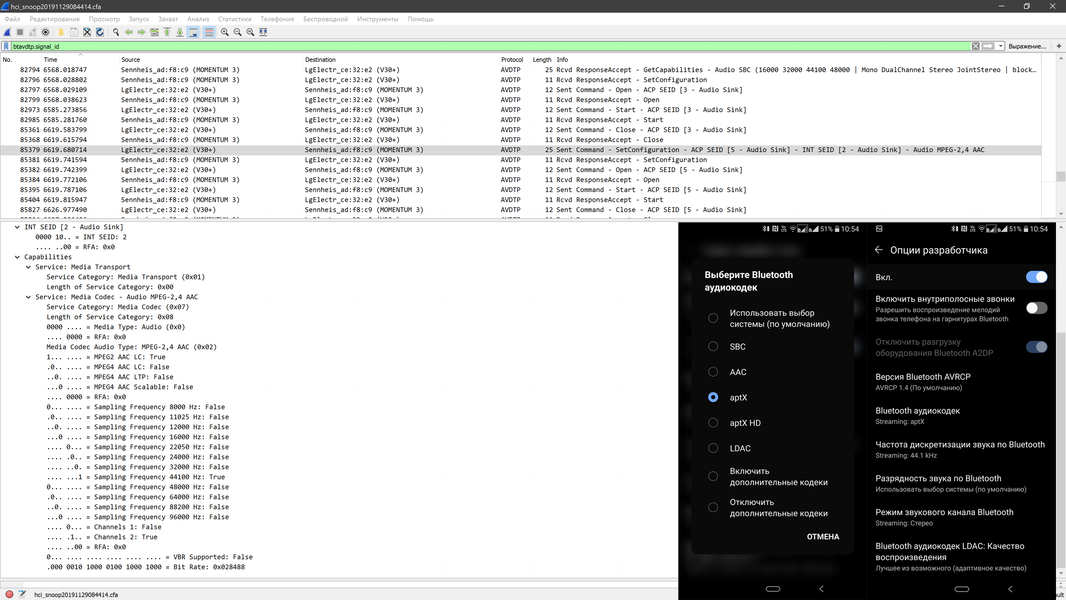Open the Статистика menu
Image resolution: width=1066 pixels, height=600 pixels.
pyautogui.click(x=235, y=19)
